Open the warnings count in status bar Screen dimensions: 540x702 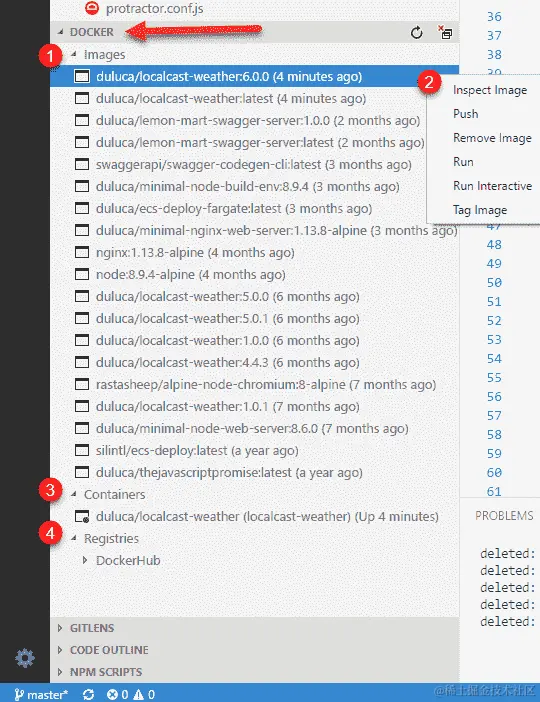(x=144, y=694)
